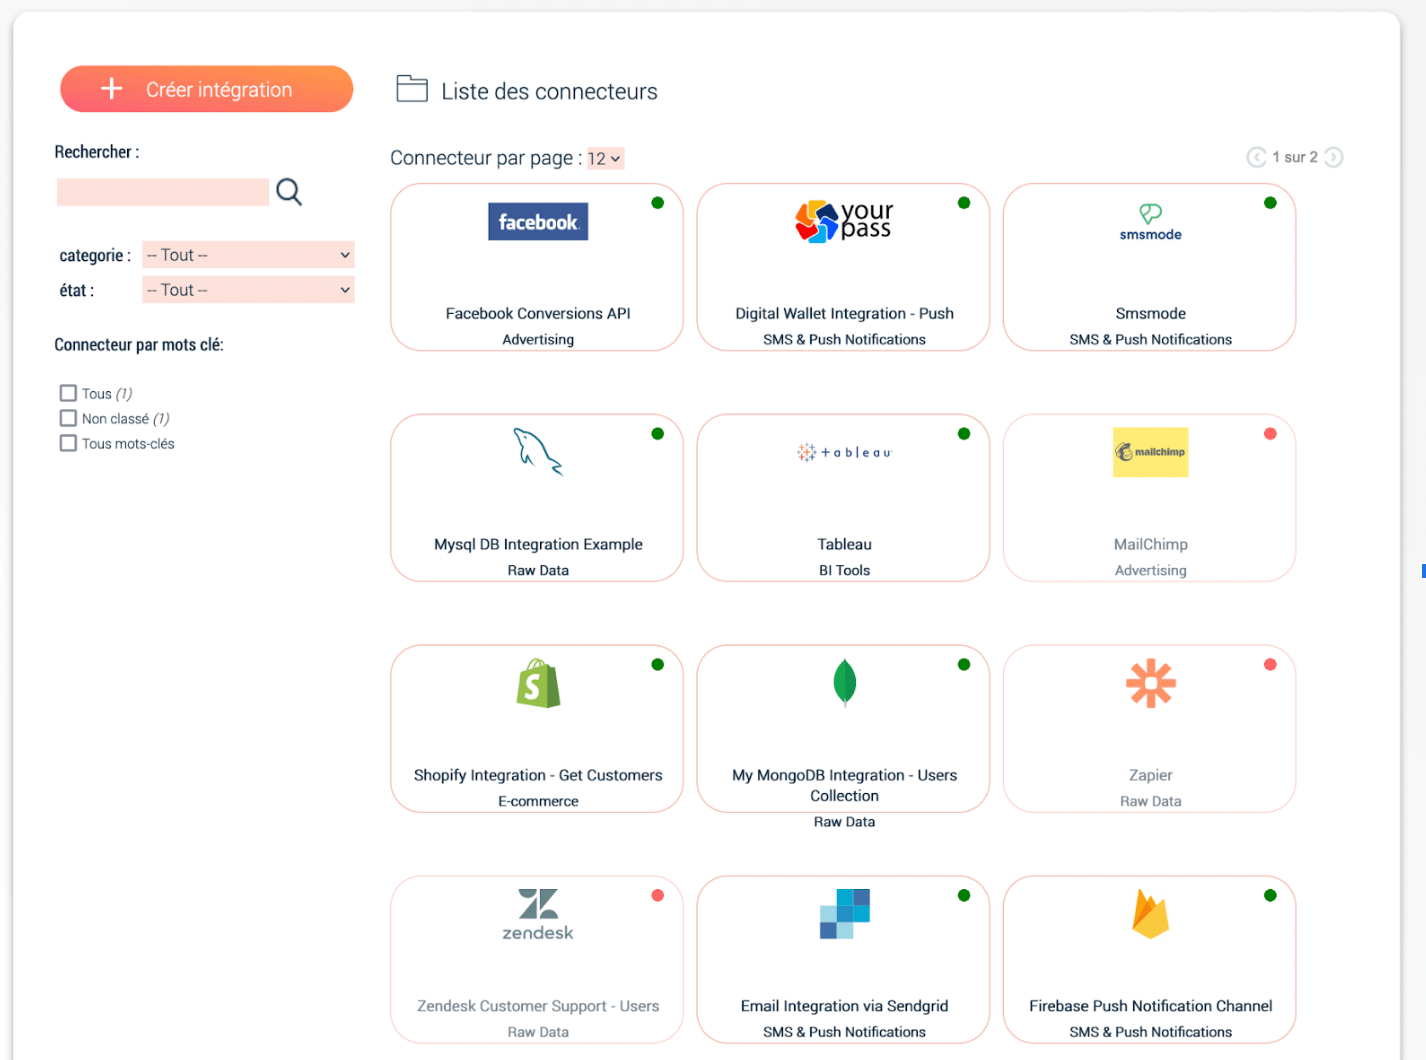This screenshot has width=1426, height=1060.
Task: Open the état dropdown
Action: [248, 290]
